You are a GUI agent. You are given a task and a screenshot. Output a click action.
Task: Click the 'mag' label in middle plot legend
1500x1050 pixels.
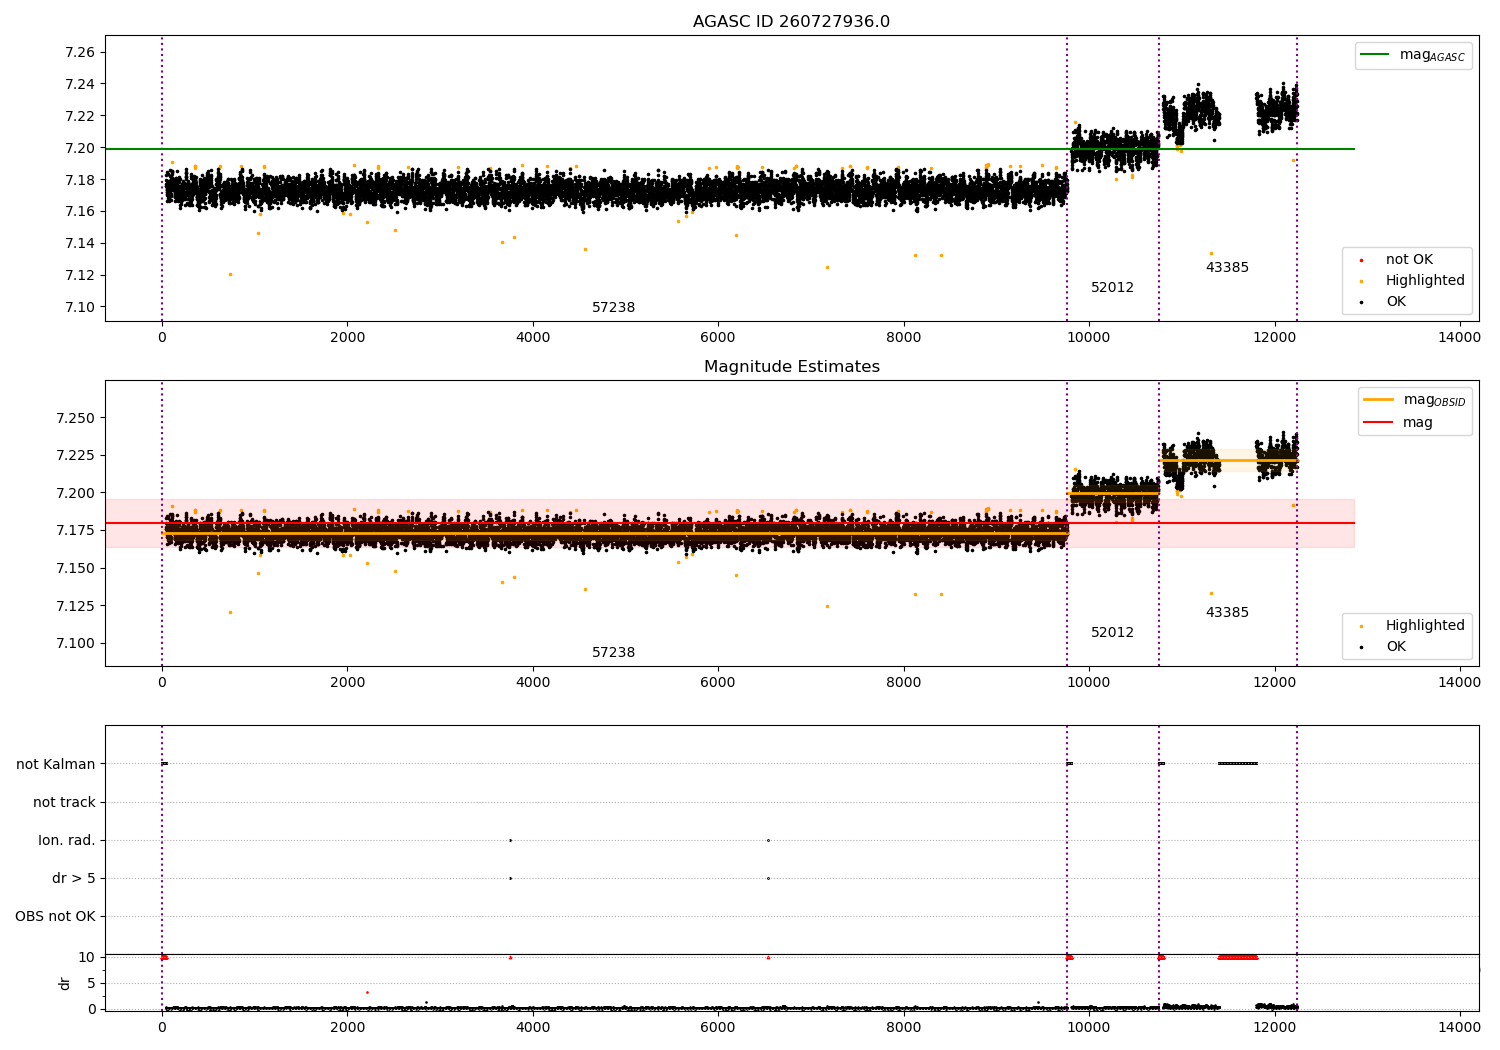coord(1418,423)
